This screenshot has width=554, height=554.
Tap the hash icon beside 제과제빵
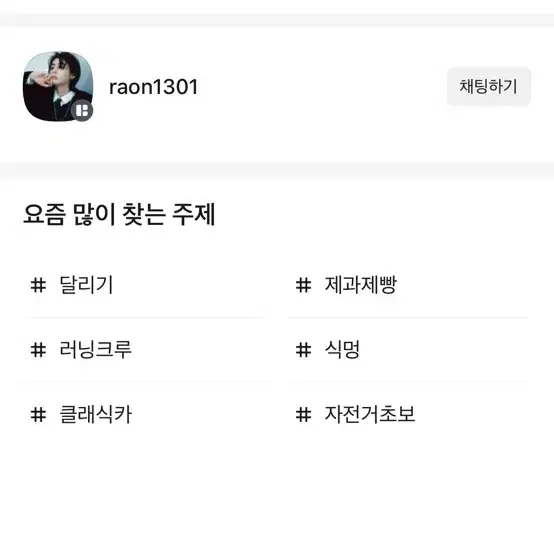tap(303, 285)
